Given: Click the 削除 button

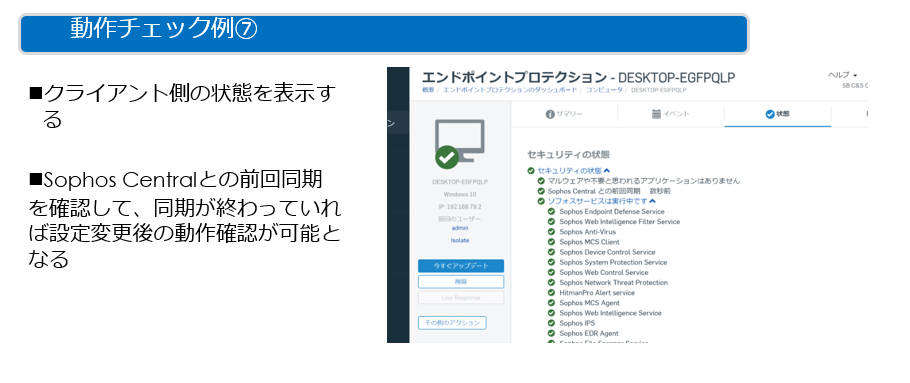Looking at the screenshot, I should pos(461,281).
